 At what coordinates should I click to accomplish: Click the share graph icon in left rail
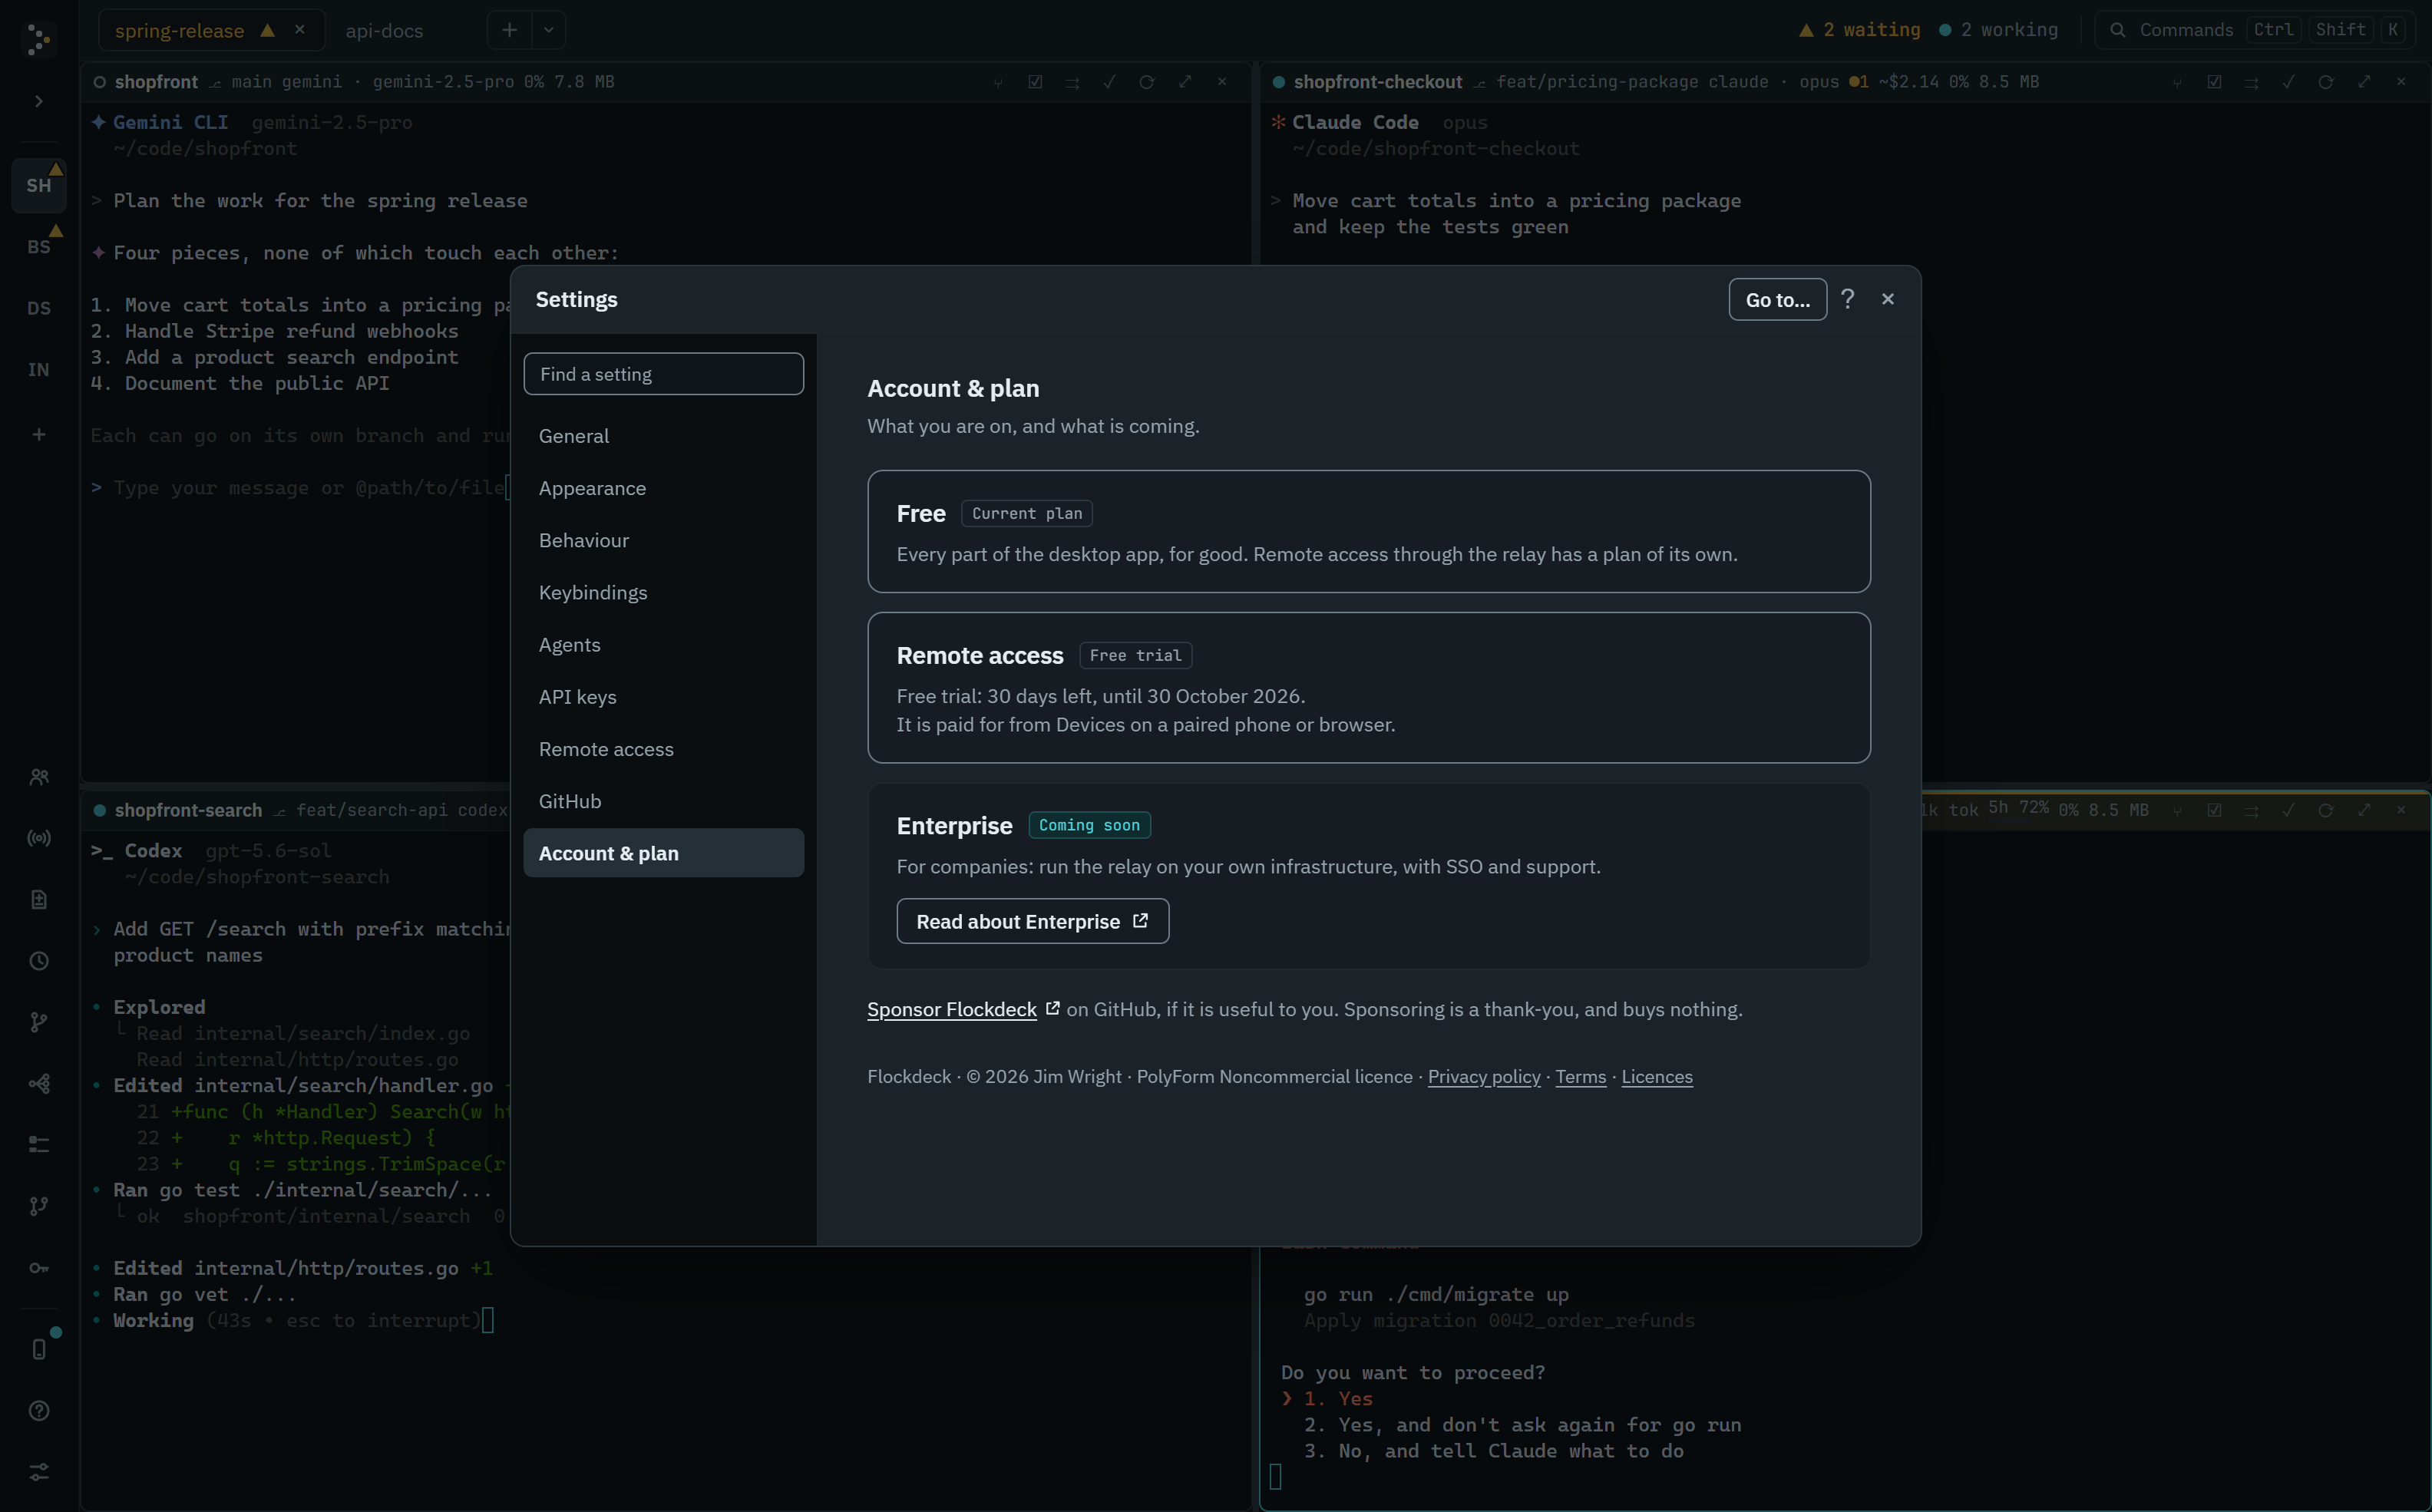click(39, 1084)
